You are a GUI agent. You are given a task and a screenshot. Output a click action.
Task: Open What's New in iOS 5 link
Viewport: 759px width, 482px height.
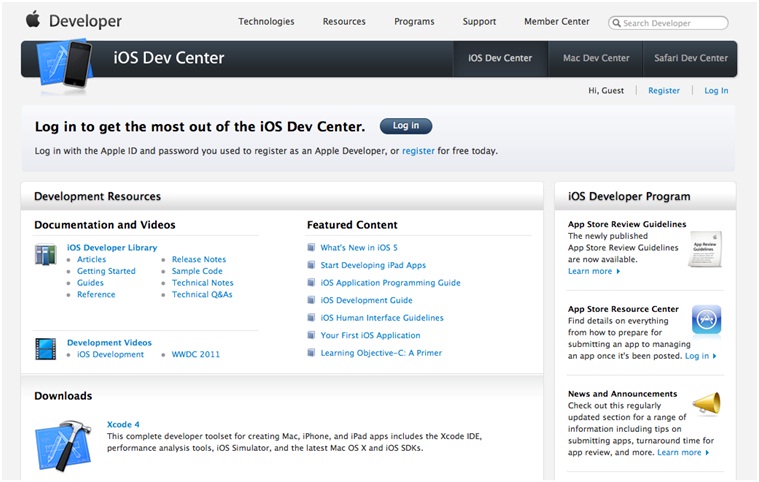click(359, 247)
